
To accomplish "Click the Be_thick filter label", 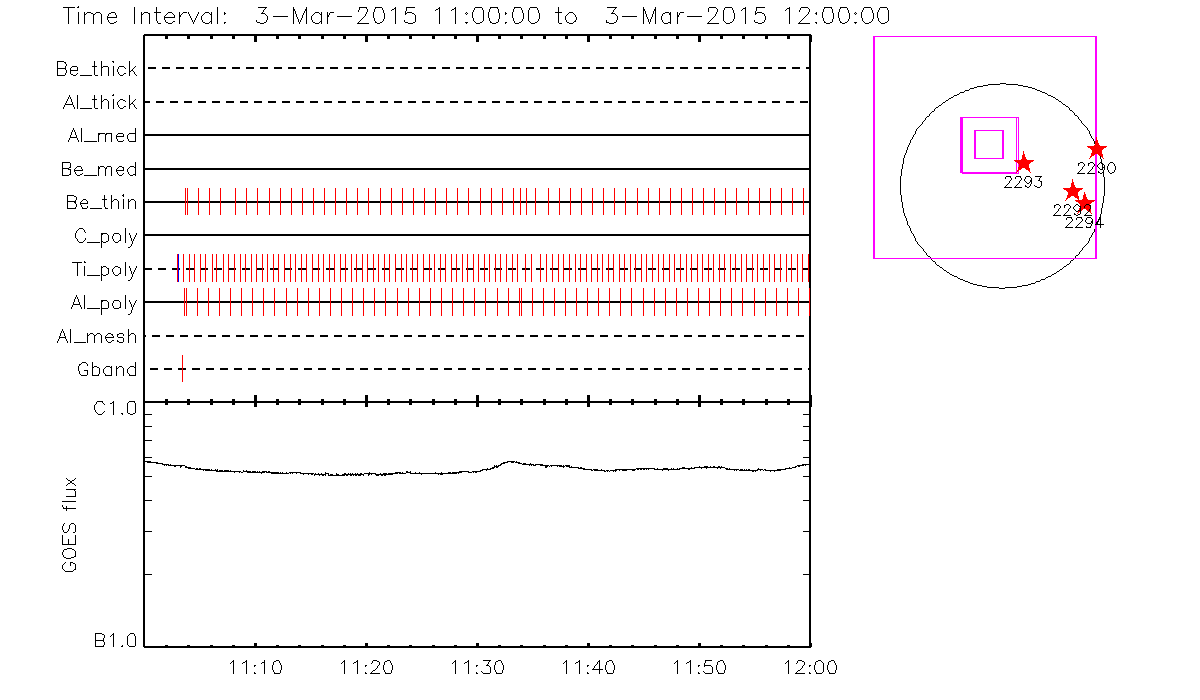I will [97, 70].
